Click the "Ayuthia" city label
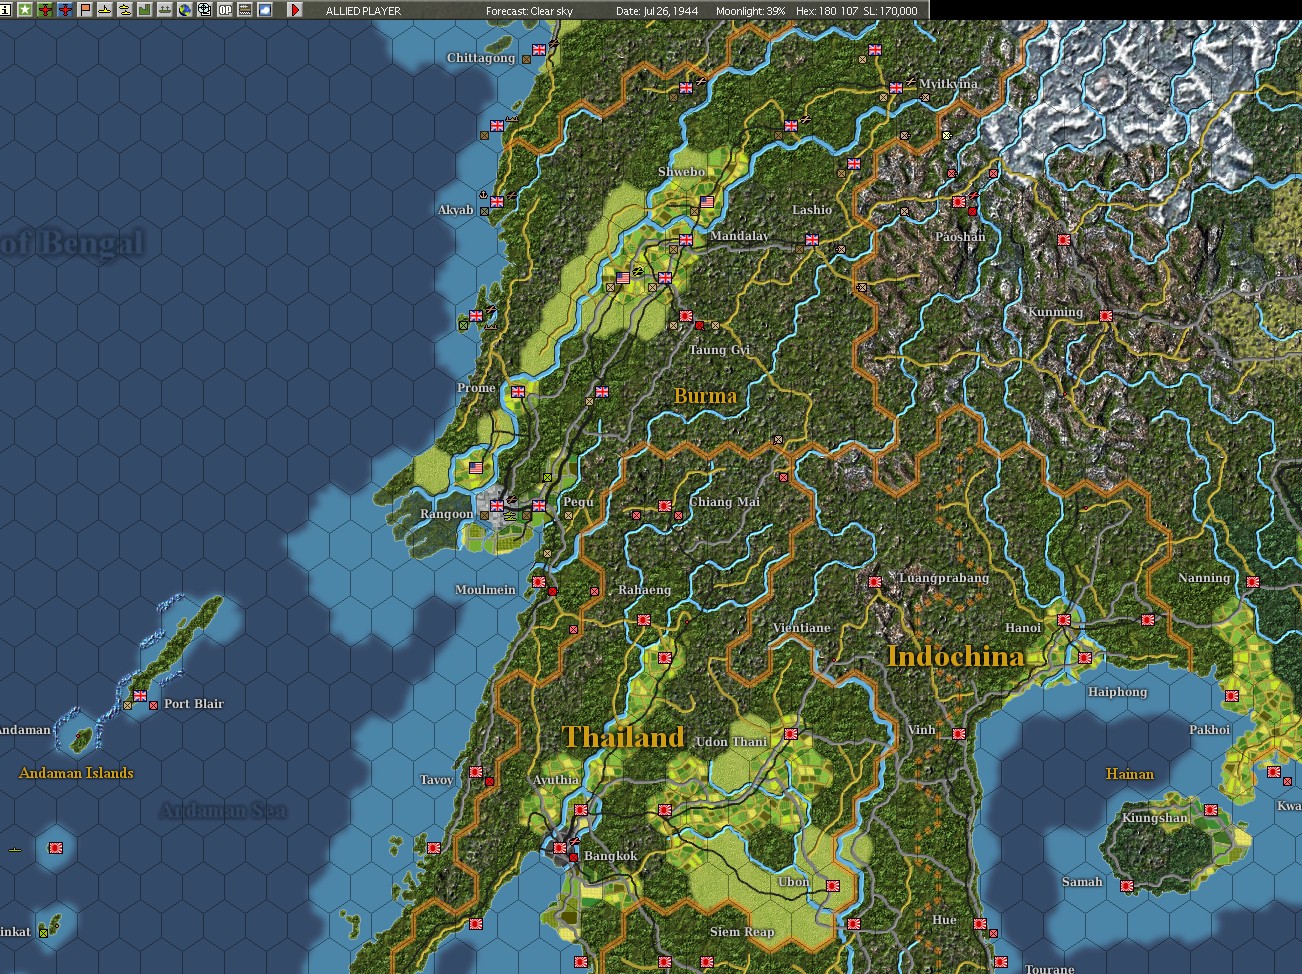This screenshot has width=1302, height=974. [555, 780]
